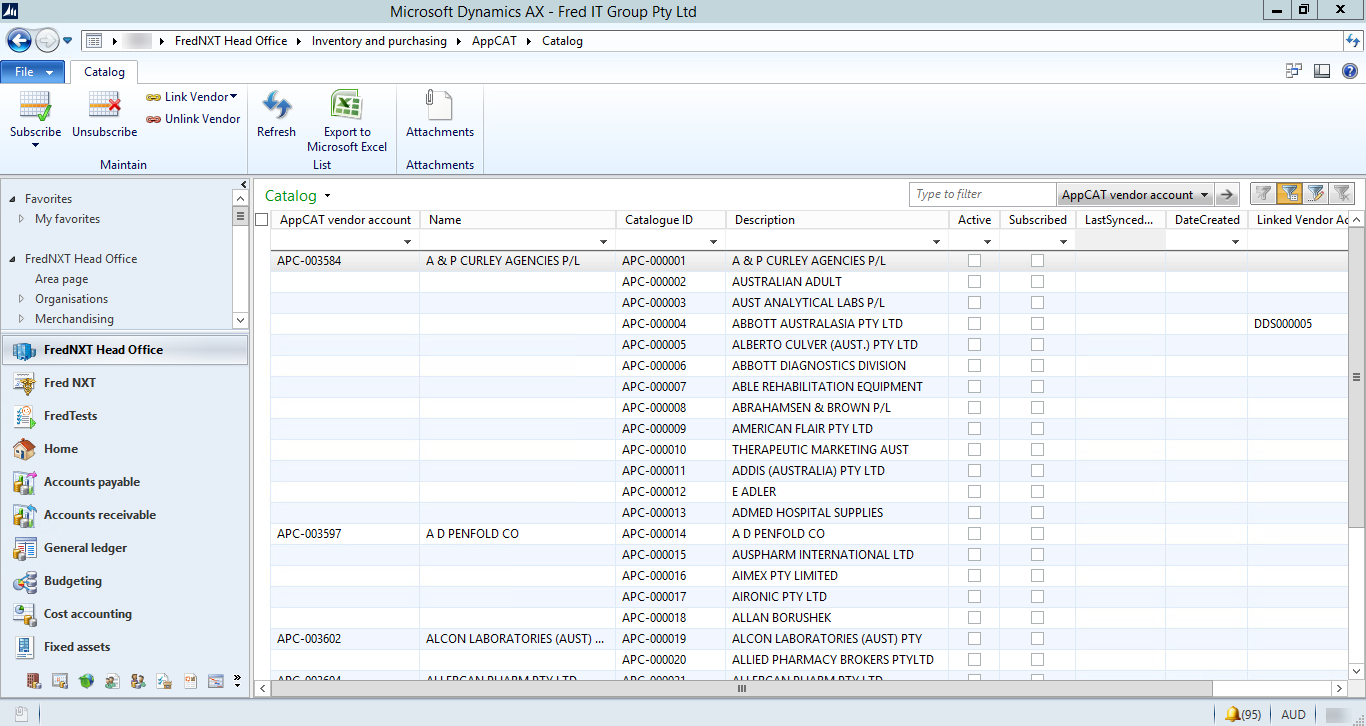Open the File menu tab
Image resolution: width=1366 pixels, height=726 pixels.
point(33,72)
